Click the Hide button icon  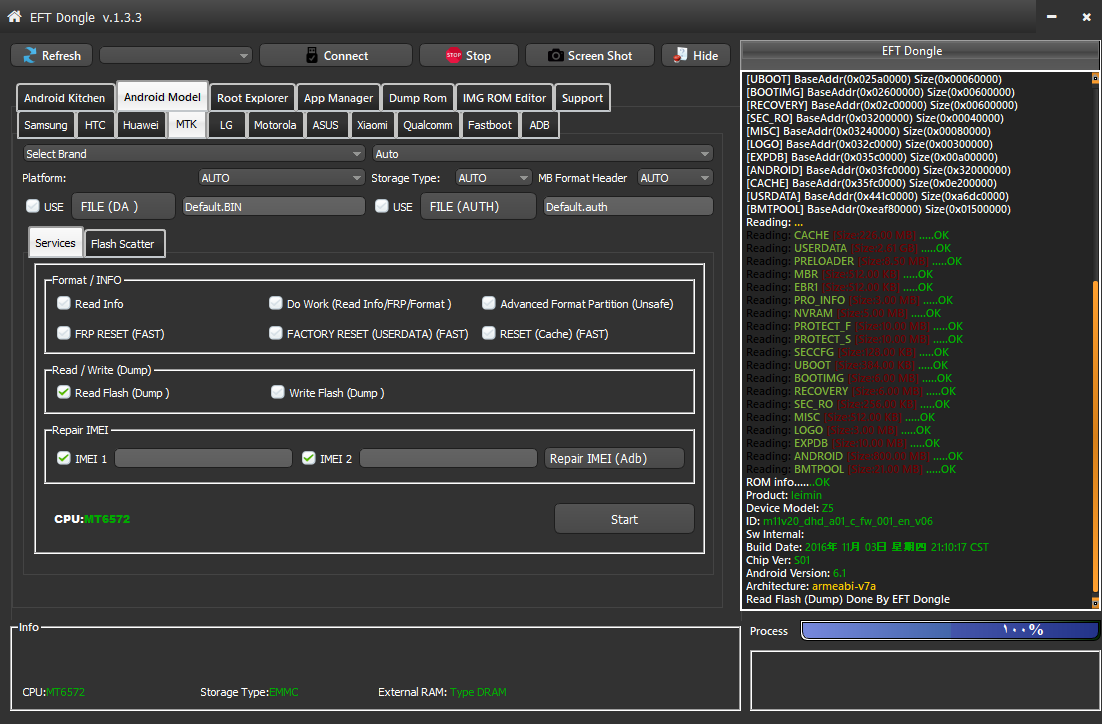coord(680,56)
